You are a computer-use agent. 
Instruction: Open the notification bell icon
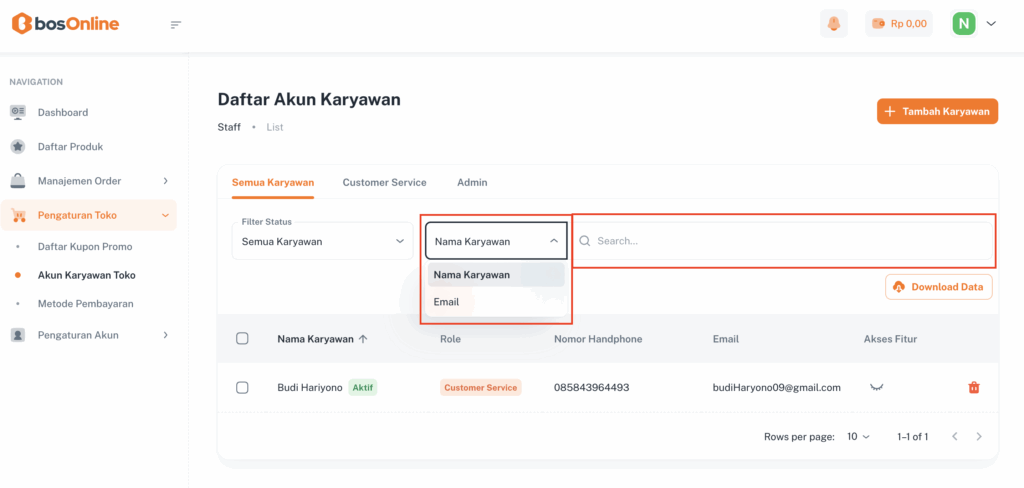pyautogui.click(x=833, y=24)
